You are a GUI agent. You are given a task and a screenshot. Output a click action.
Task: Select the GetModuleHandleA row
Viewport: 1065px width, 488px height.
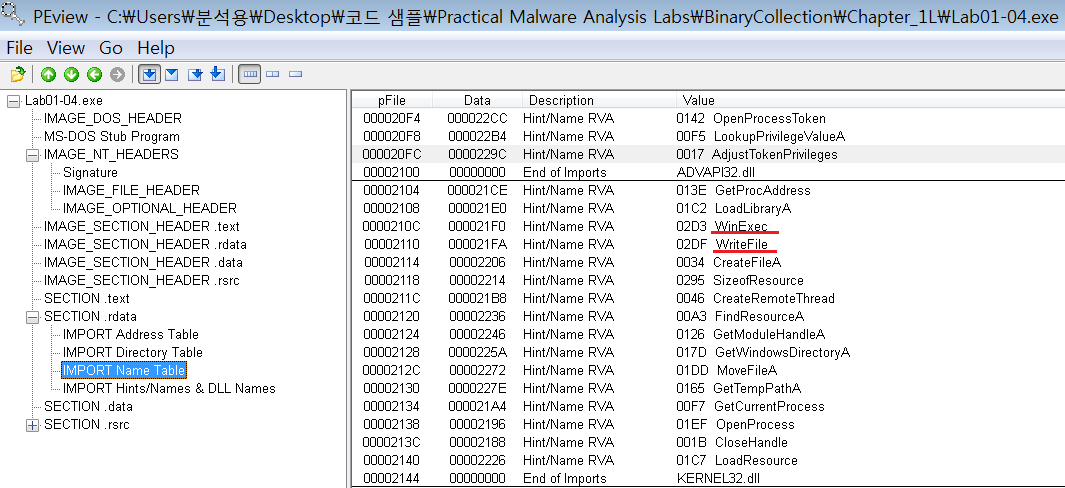click(x=708, y=334)
